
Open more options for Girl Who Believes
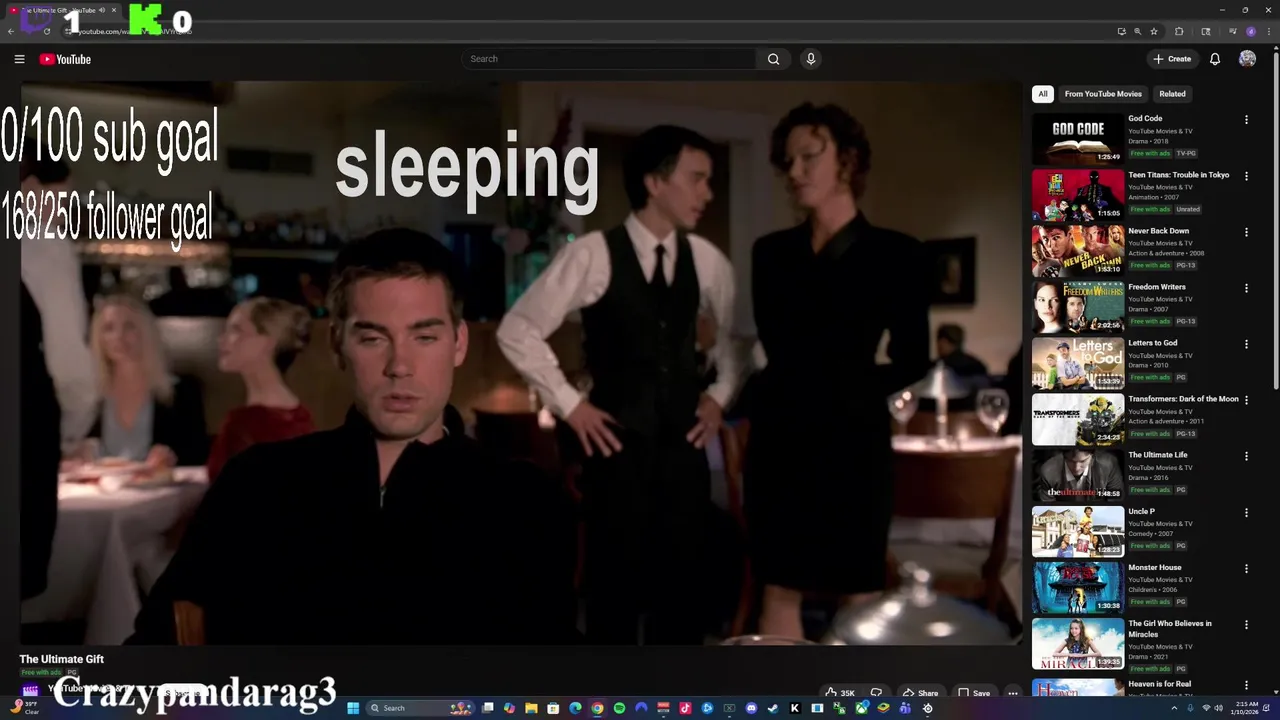(x=1246, y=624)
